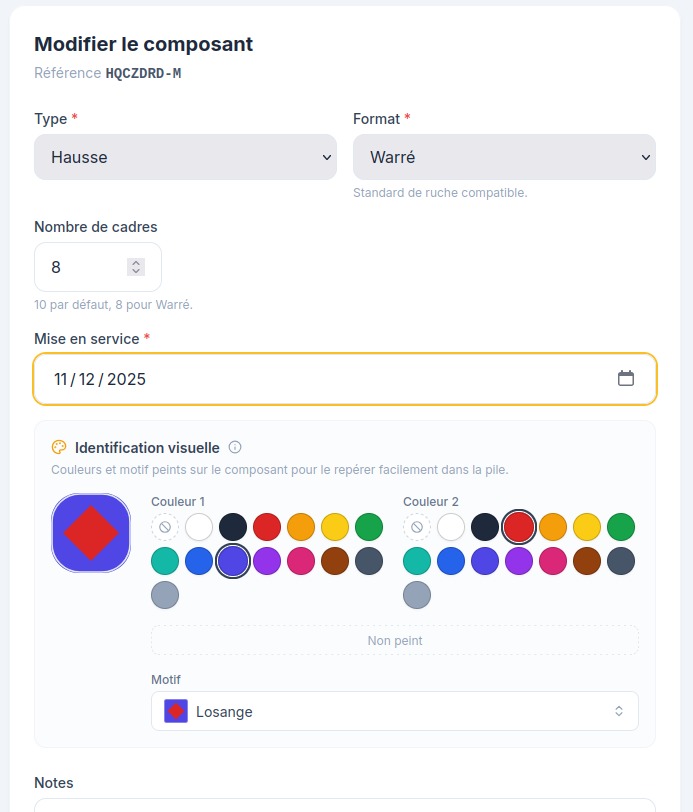Pick the white swatch in Couleur 1
The height and width of the screenshot is (812, 693).
[x=199, y=527]
